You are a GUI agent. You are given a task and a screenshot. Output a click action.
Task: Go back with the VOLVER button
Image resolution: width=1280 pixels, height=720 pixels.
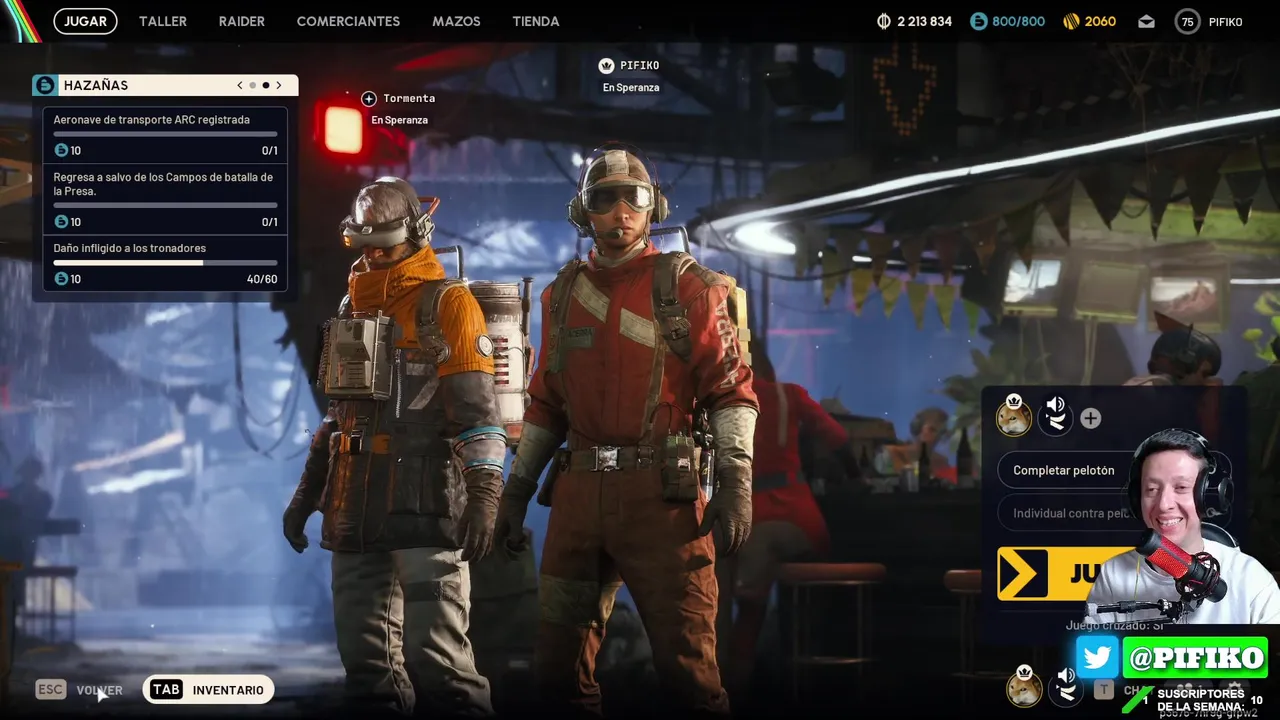pyautogui.click(x=100, y=690)
